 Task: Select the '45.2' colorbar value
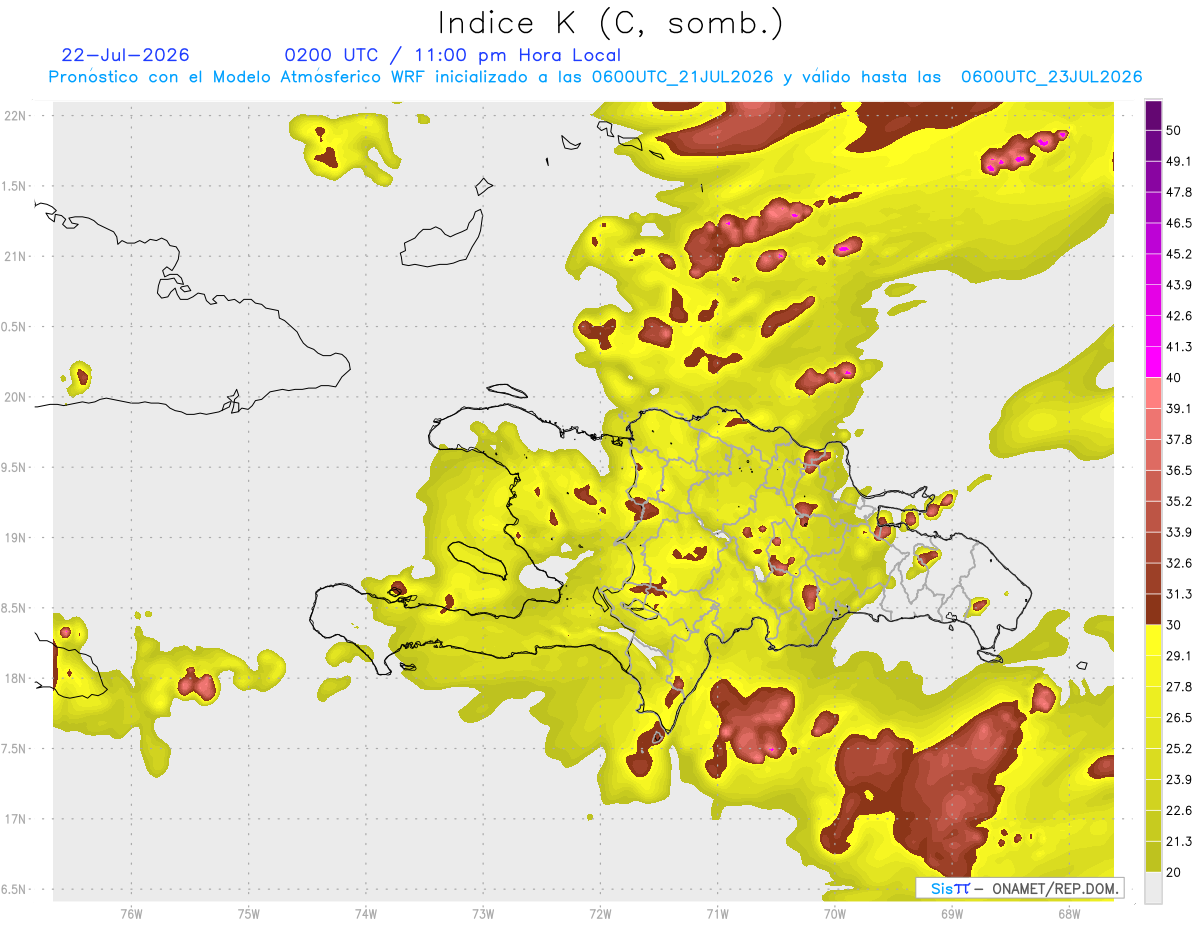click(x=1178, y=254)
